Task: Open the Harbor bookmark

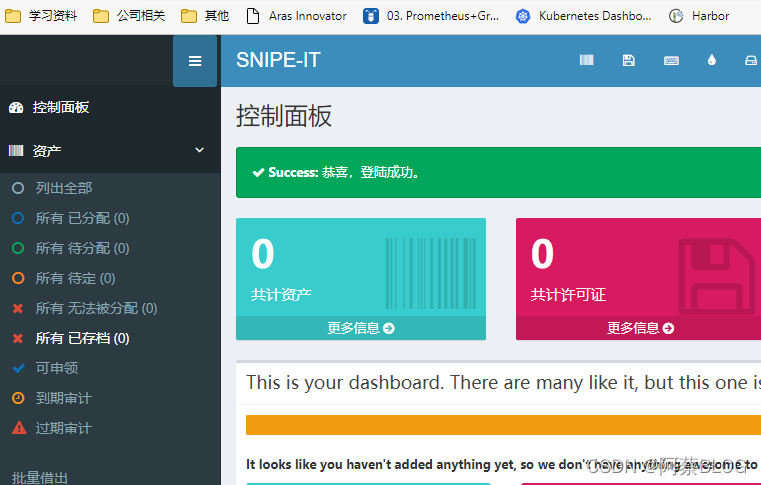Action: pos(699,16)
